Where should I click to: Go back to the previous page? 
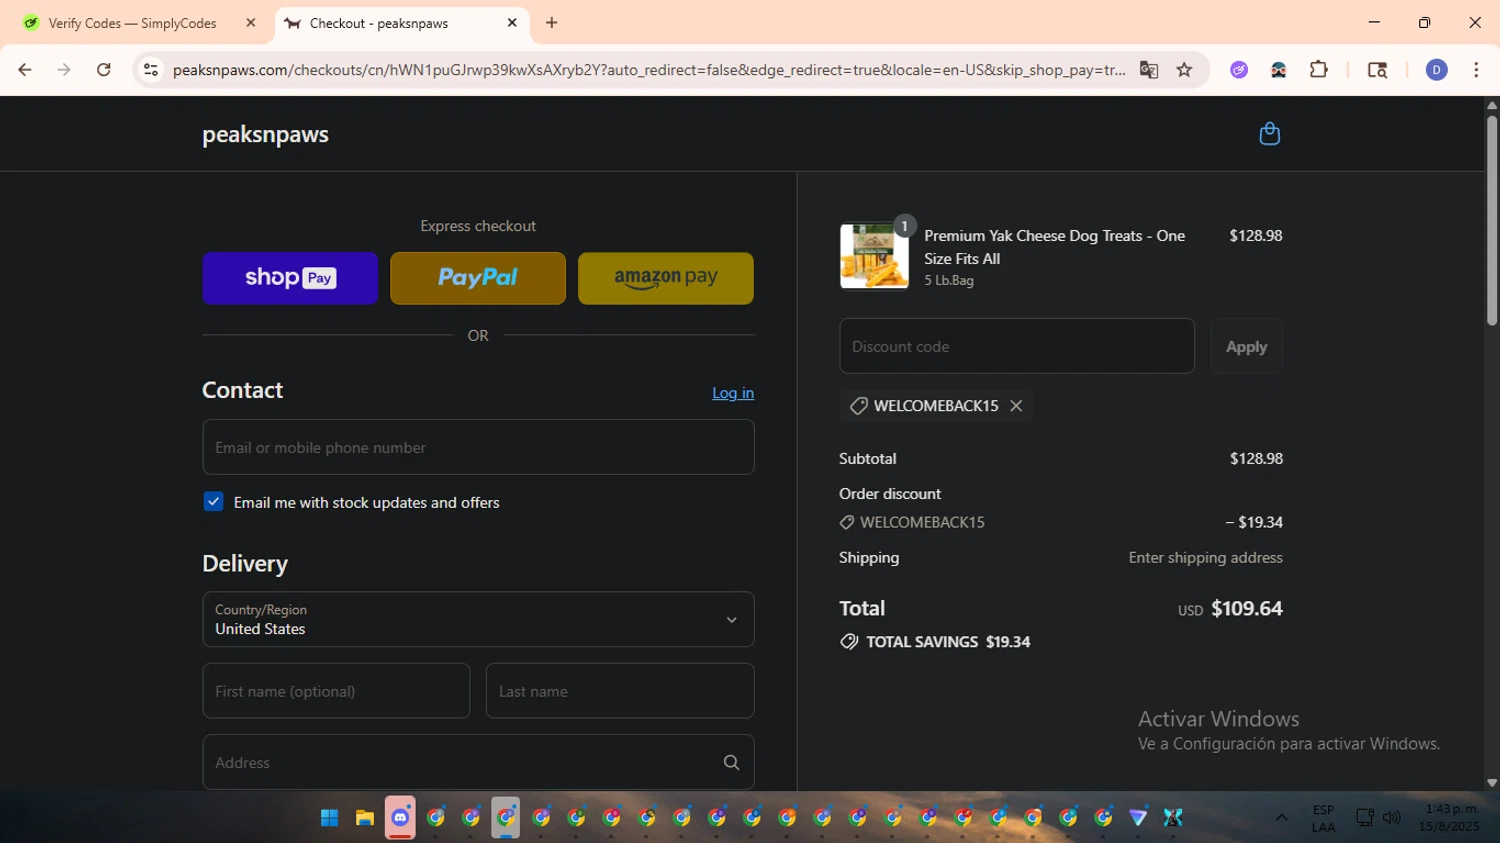click(x=25, y=70)
